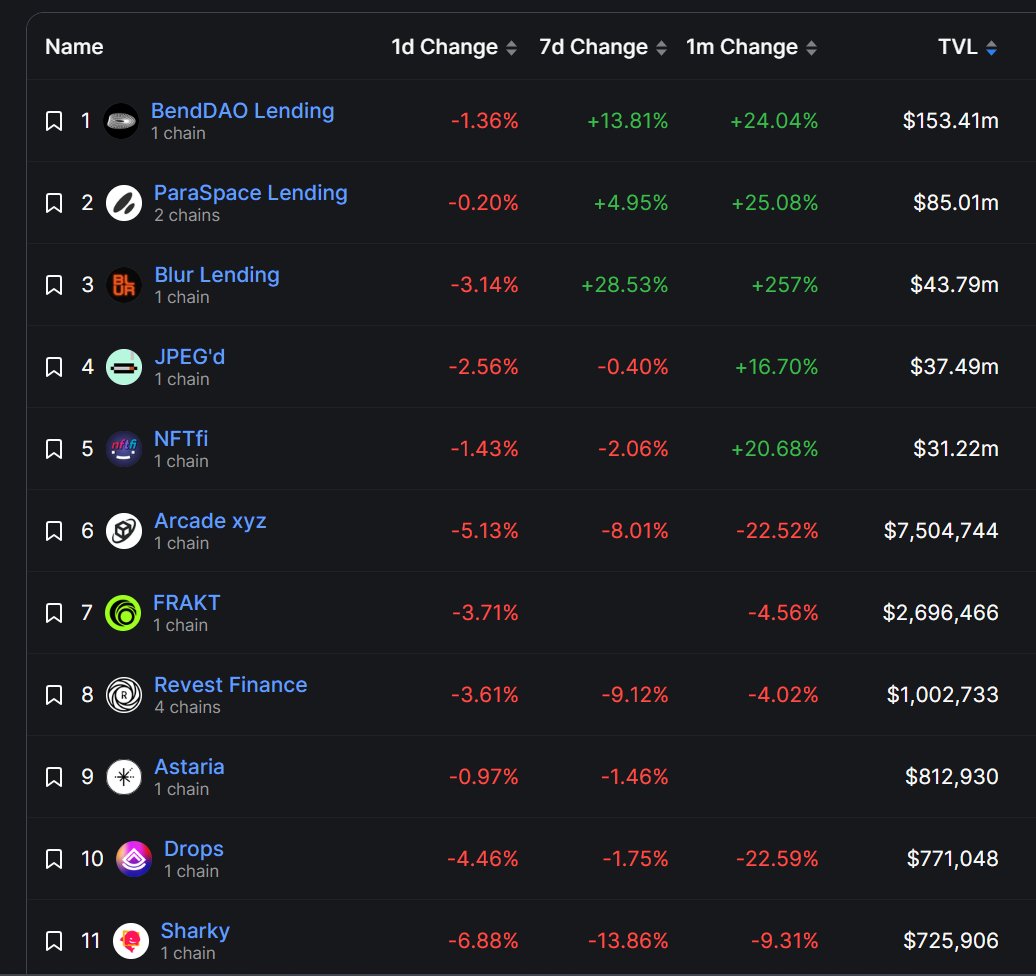Click Arcade xyz 1d change -5.13%

click(x=485, y=531)
